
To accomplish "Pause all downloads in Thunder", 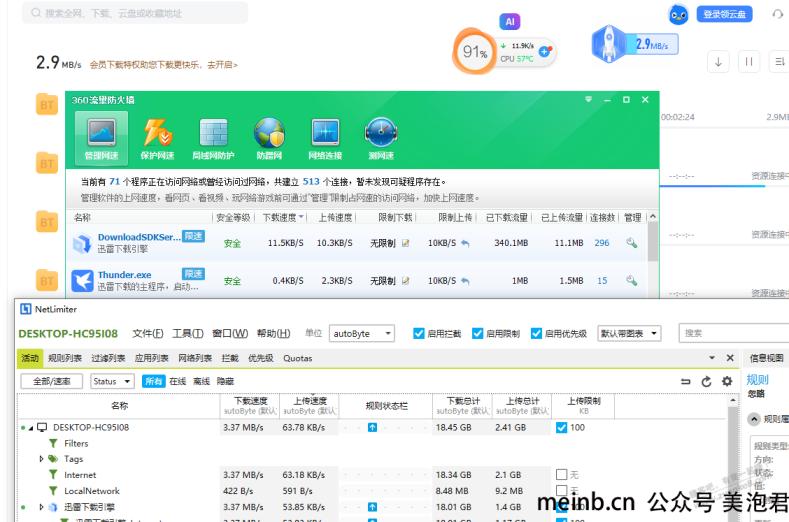I will (749, 62).
